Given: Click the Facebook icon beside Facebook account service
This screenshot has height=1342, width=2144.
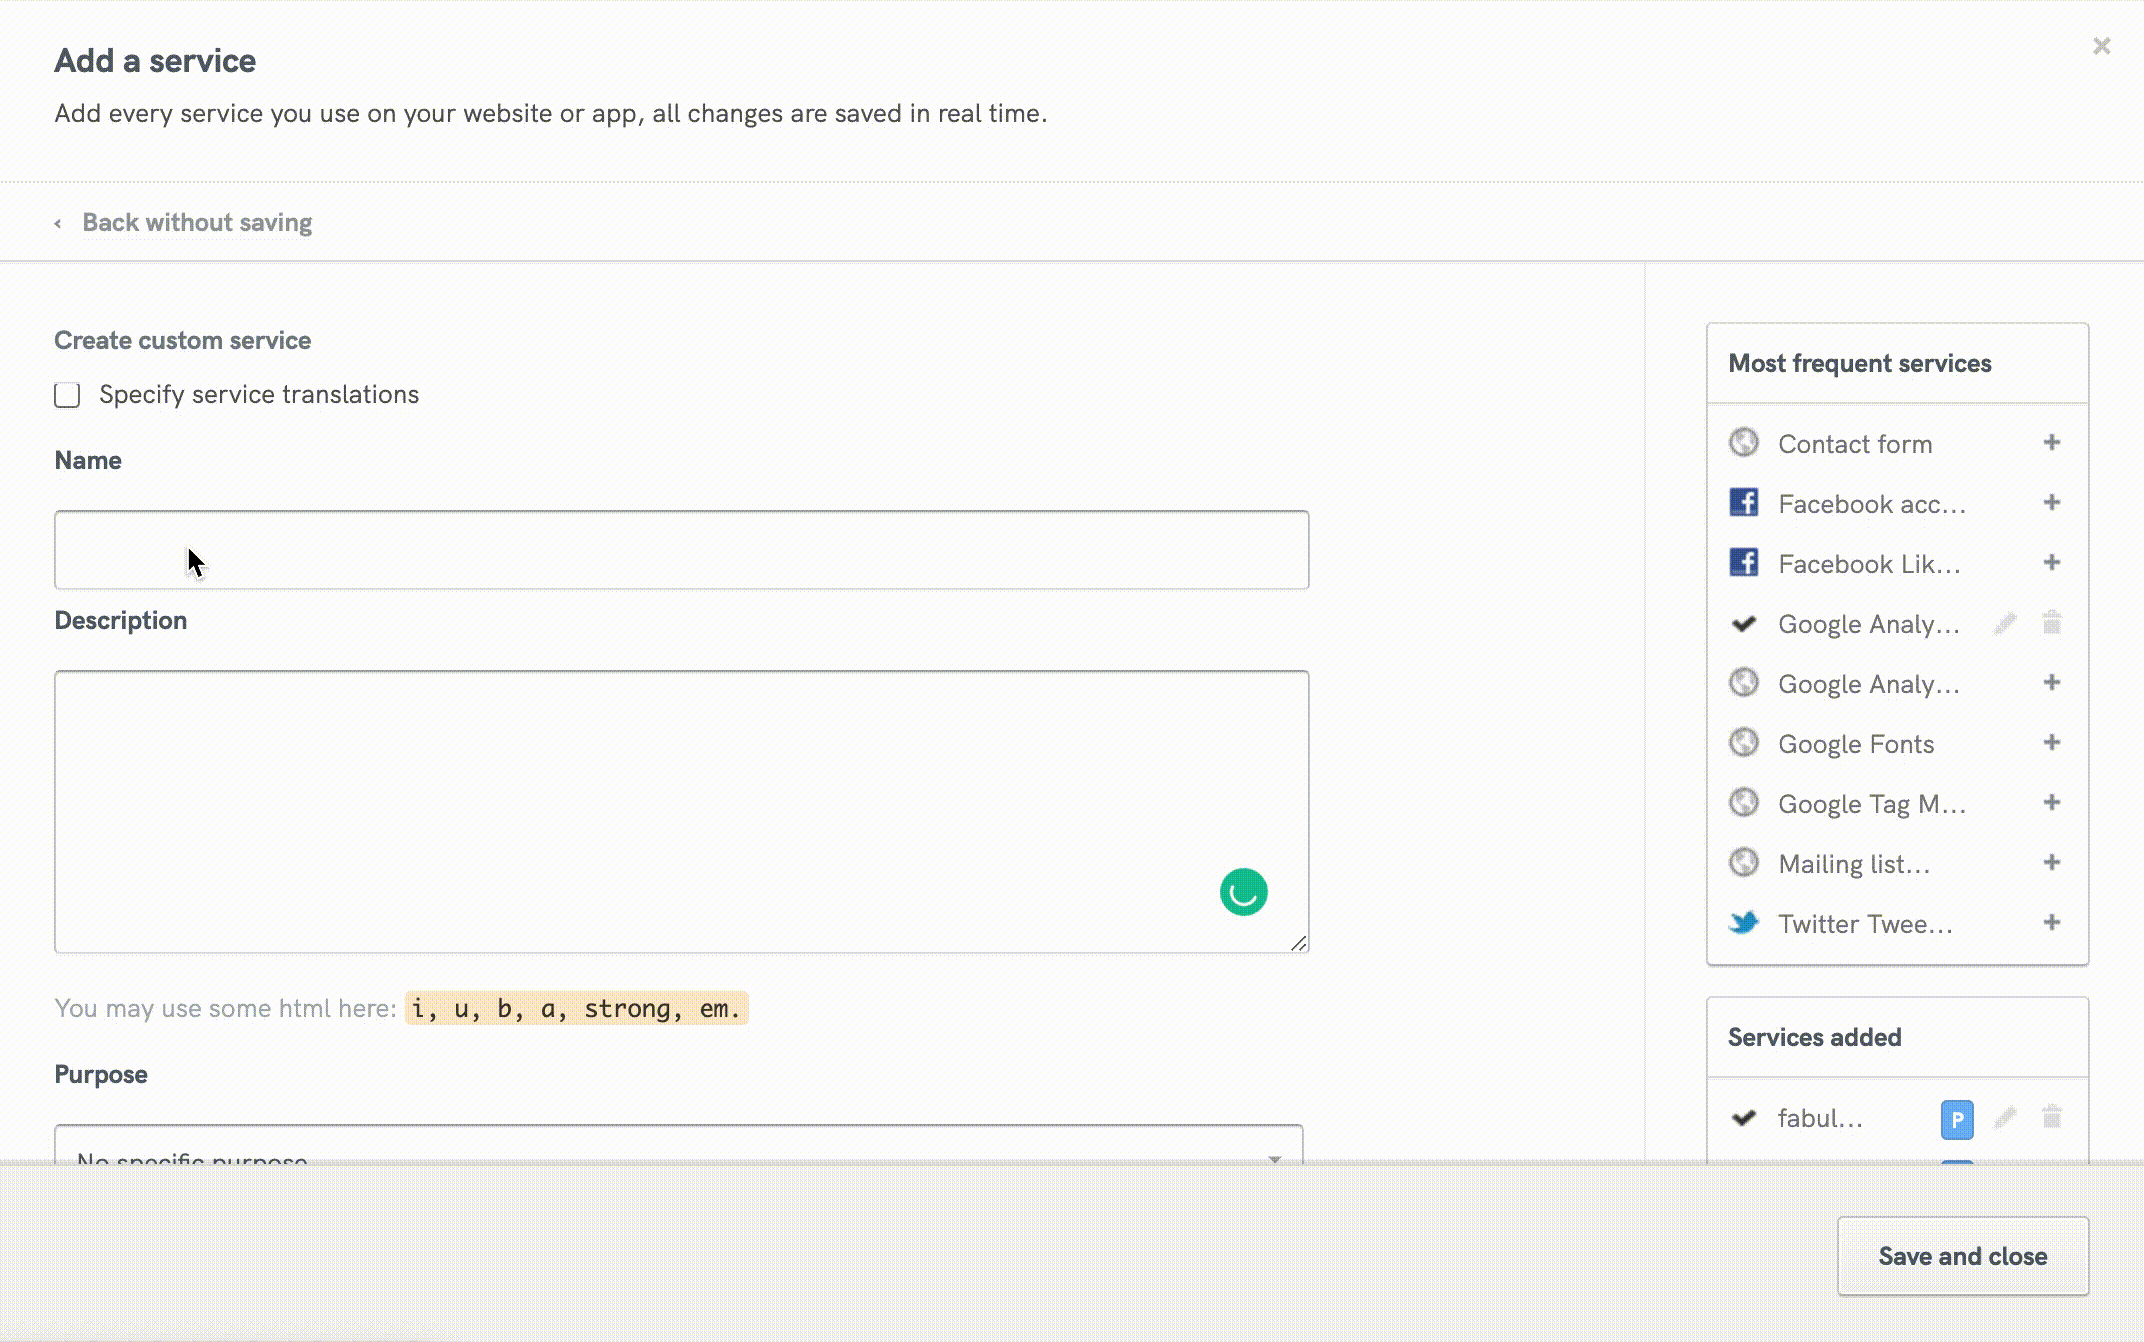Looking at the screenshot, I should point(1743,503).
